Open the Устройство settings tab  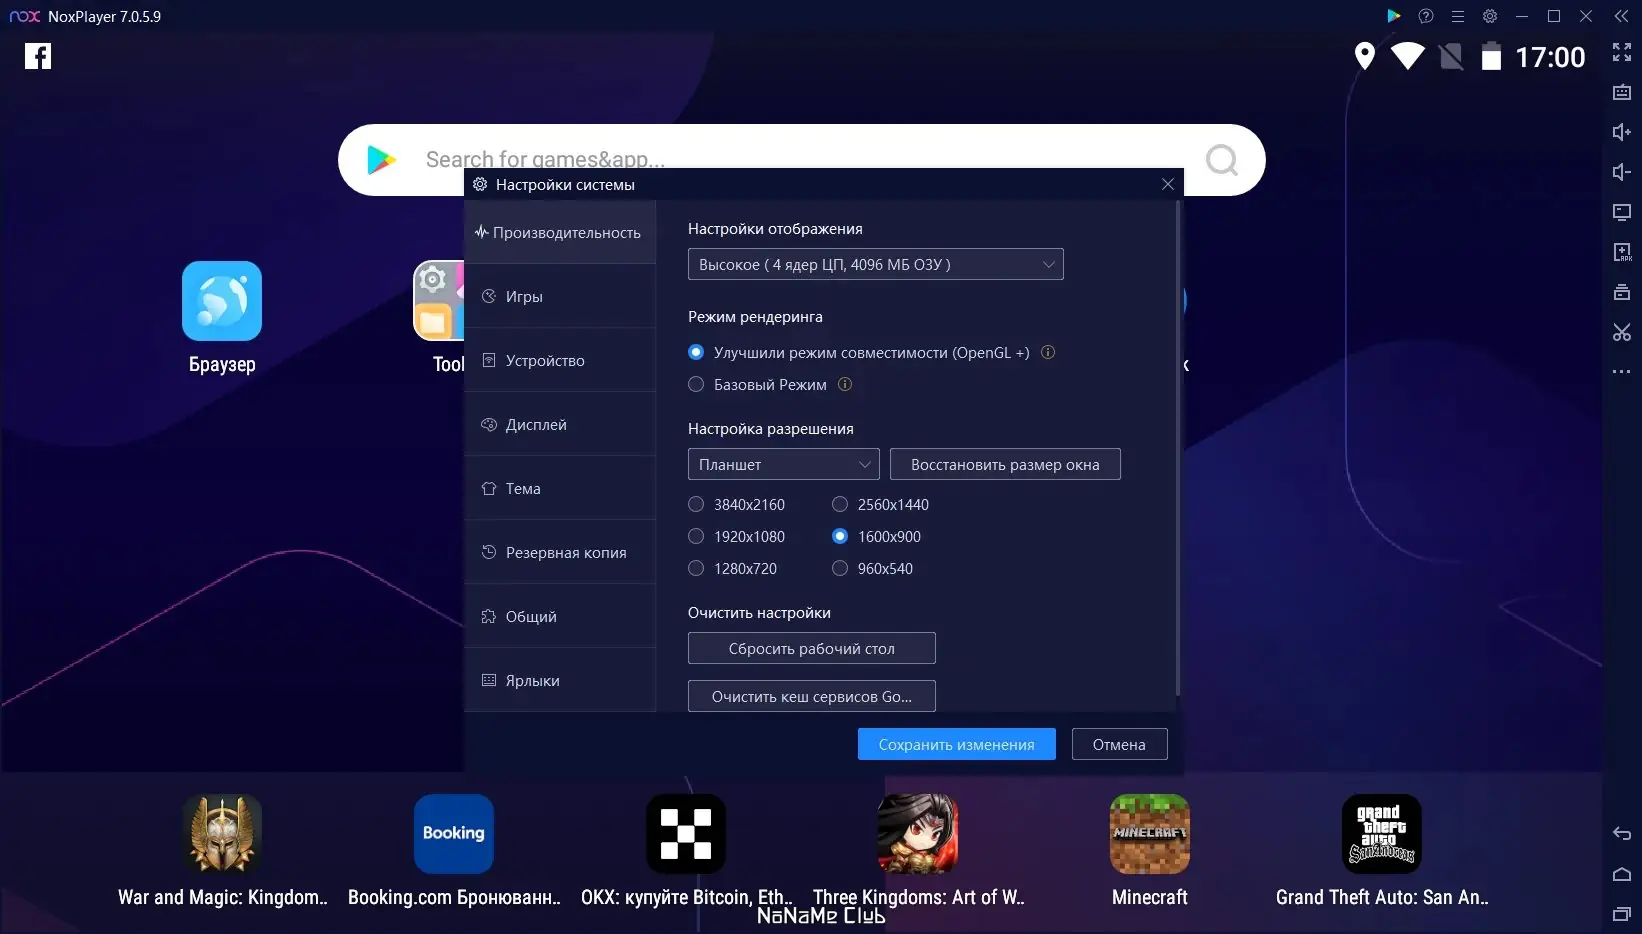click(560, 360)
